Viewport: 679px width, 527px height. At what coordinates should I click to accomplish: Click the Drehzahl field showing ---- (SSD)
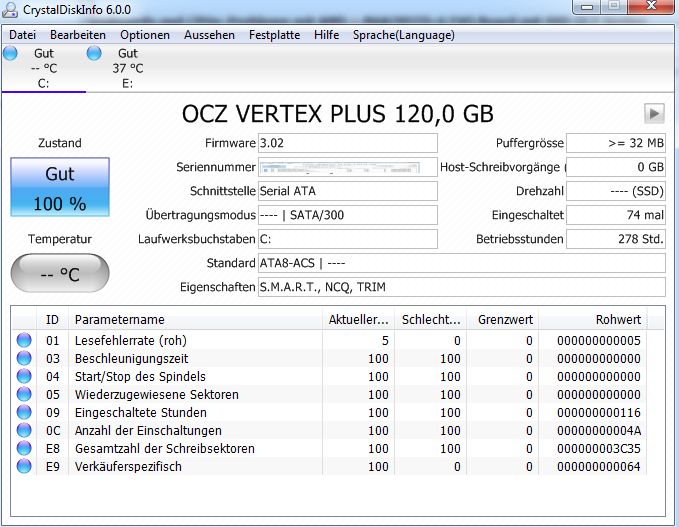[x=616, y=191]
